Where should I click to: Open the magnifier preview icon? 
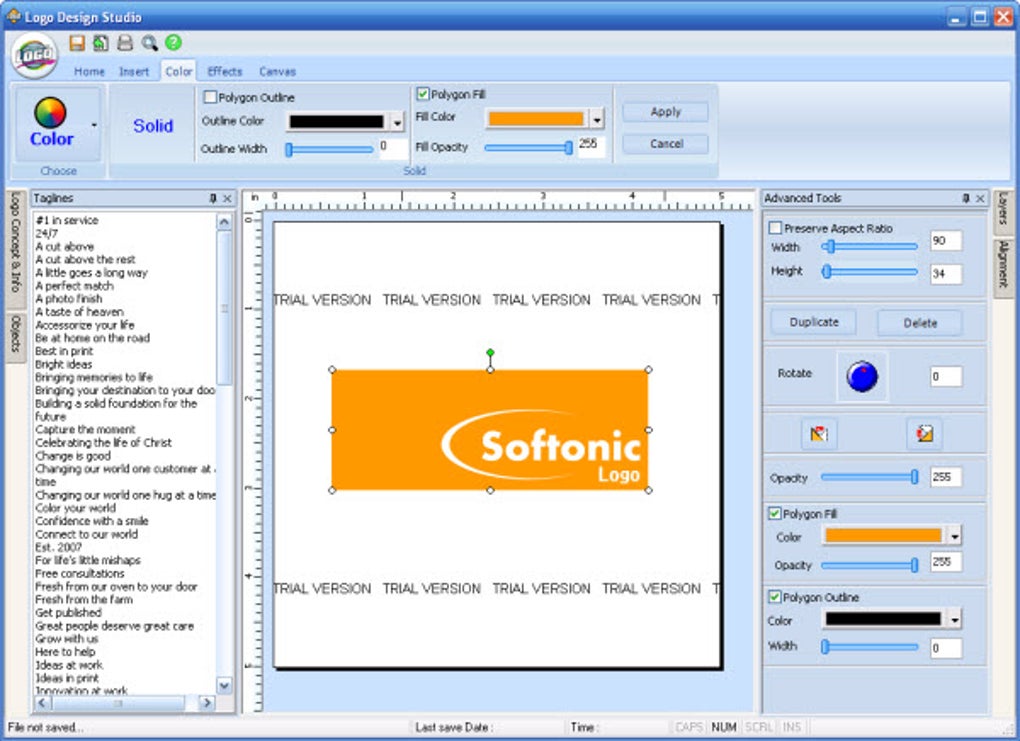(x=150, y=43)
